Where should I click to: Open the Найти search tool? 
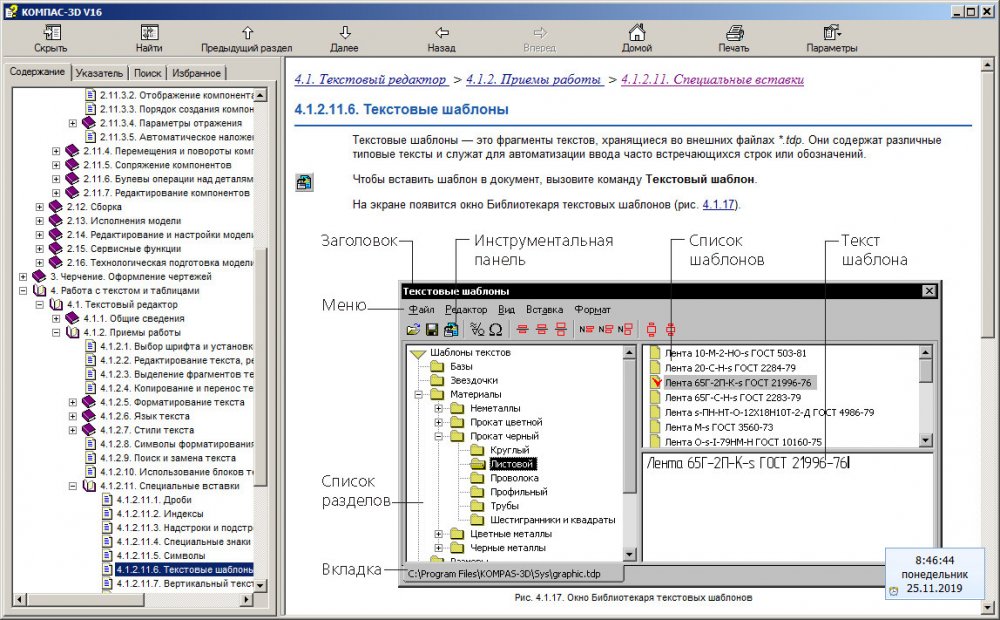(149, 38)
